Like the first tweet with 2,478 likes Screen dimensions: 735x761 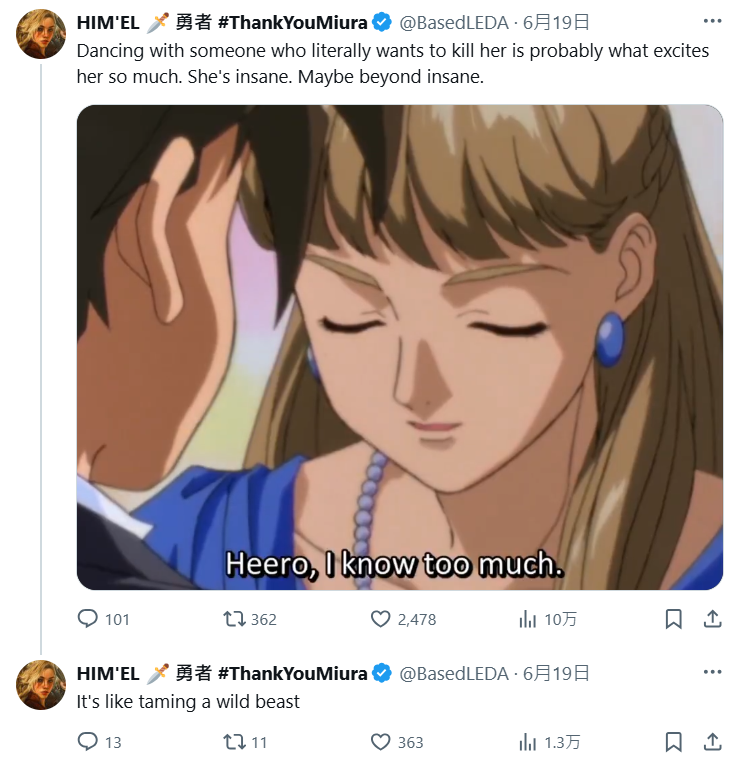coord(380,619)
